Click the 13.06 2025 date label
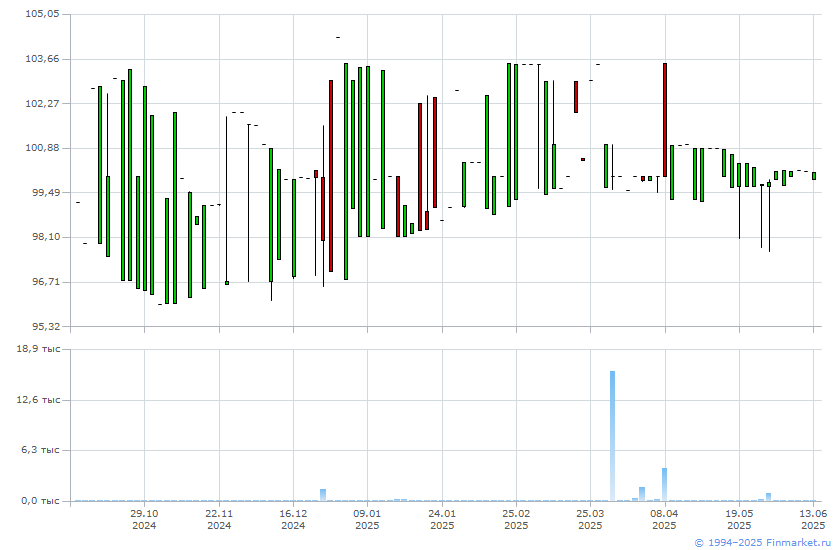 tap(813, 519)
